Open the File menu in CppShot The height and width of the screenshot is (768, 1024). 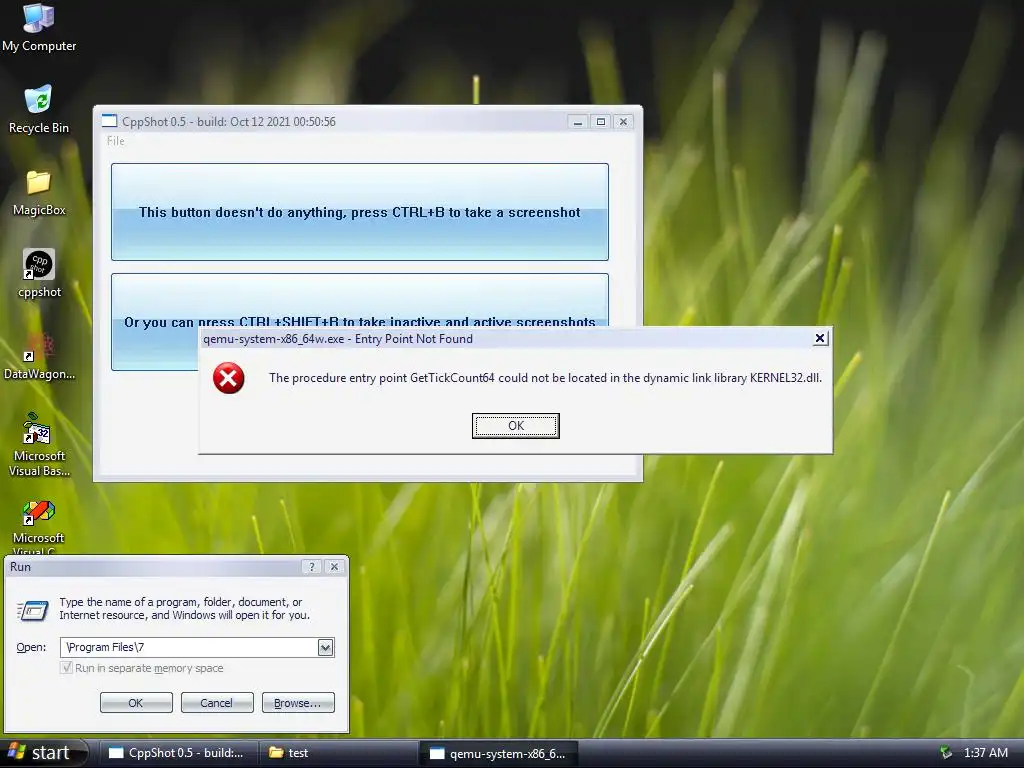(116, 141)
